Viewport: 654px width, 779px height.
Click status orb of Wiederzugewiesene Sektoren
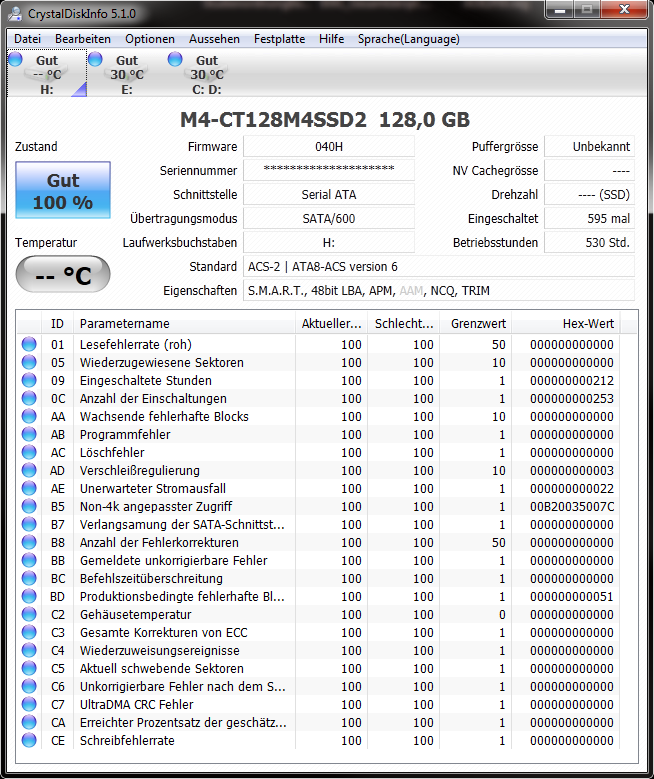click(x=29, y=362)
